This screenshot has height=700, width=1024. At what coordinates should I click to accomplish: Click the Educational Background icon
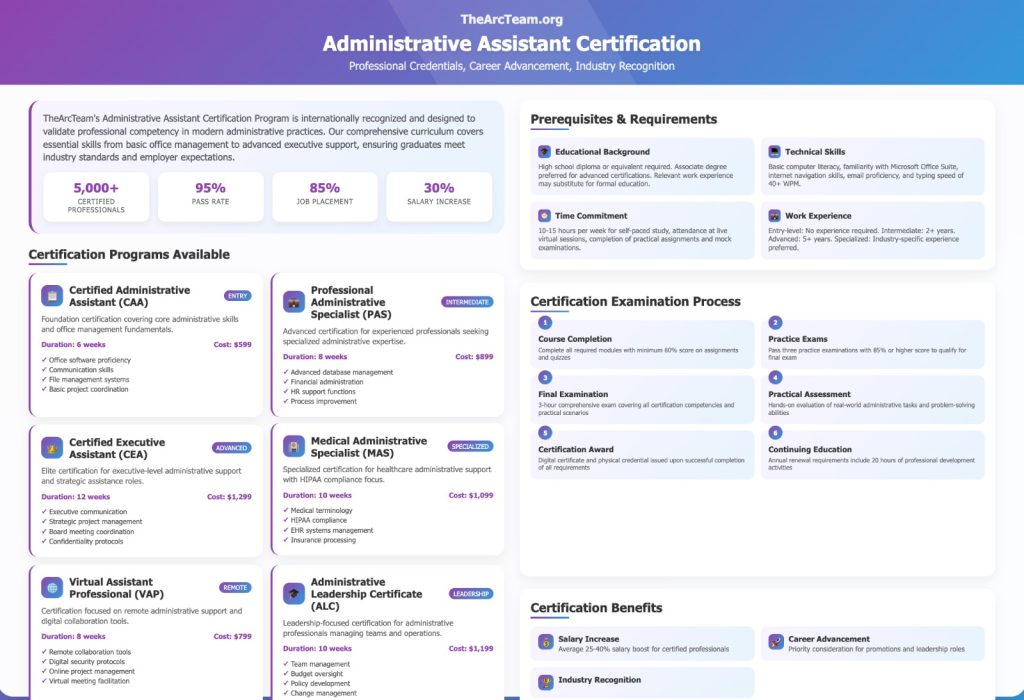pos(545,152)
